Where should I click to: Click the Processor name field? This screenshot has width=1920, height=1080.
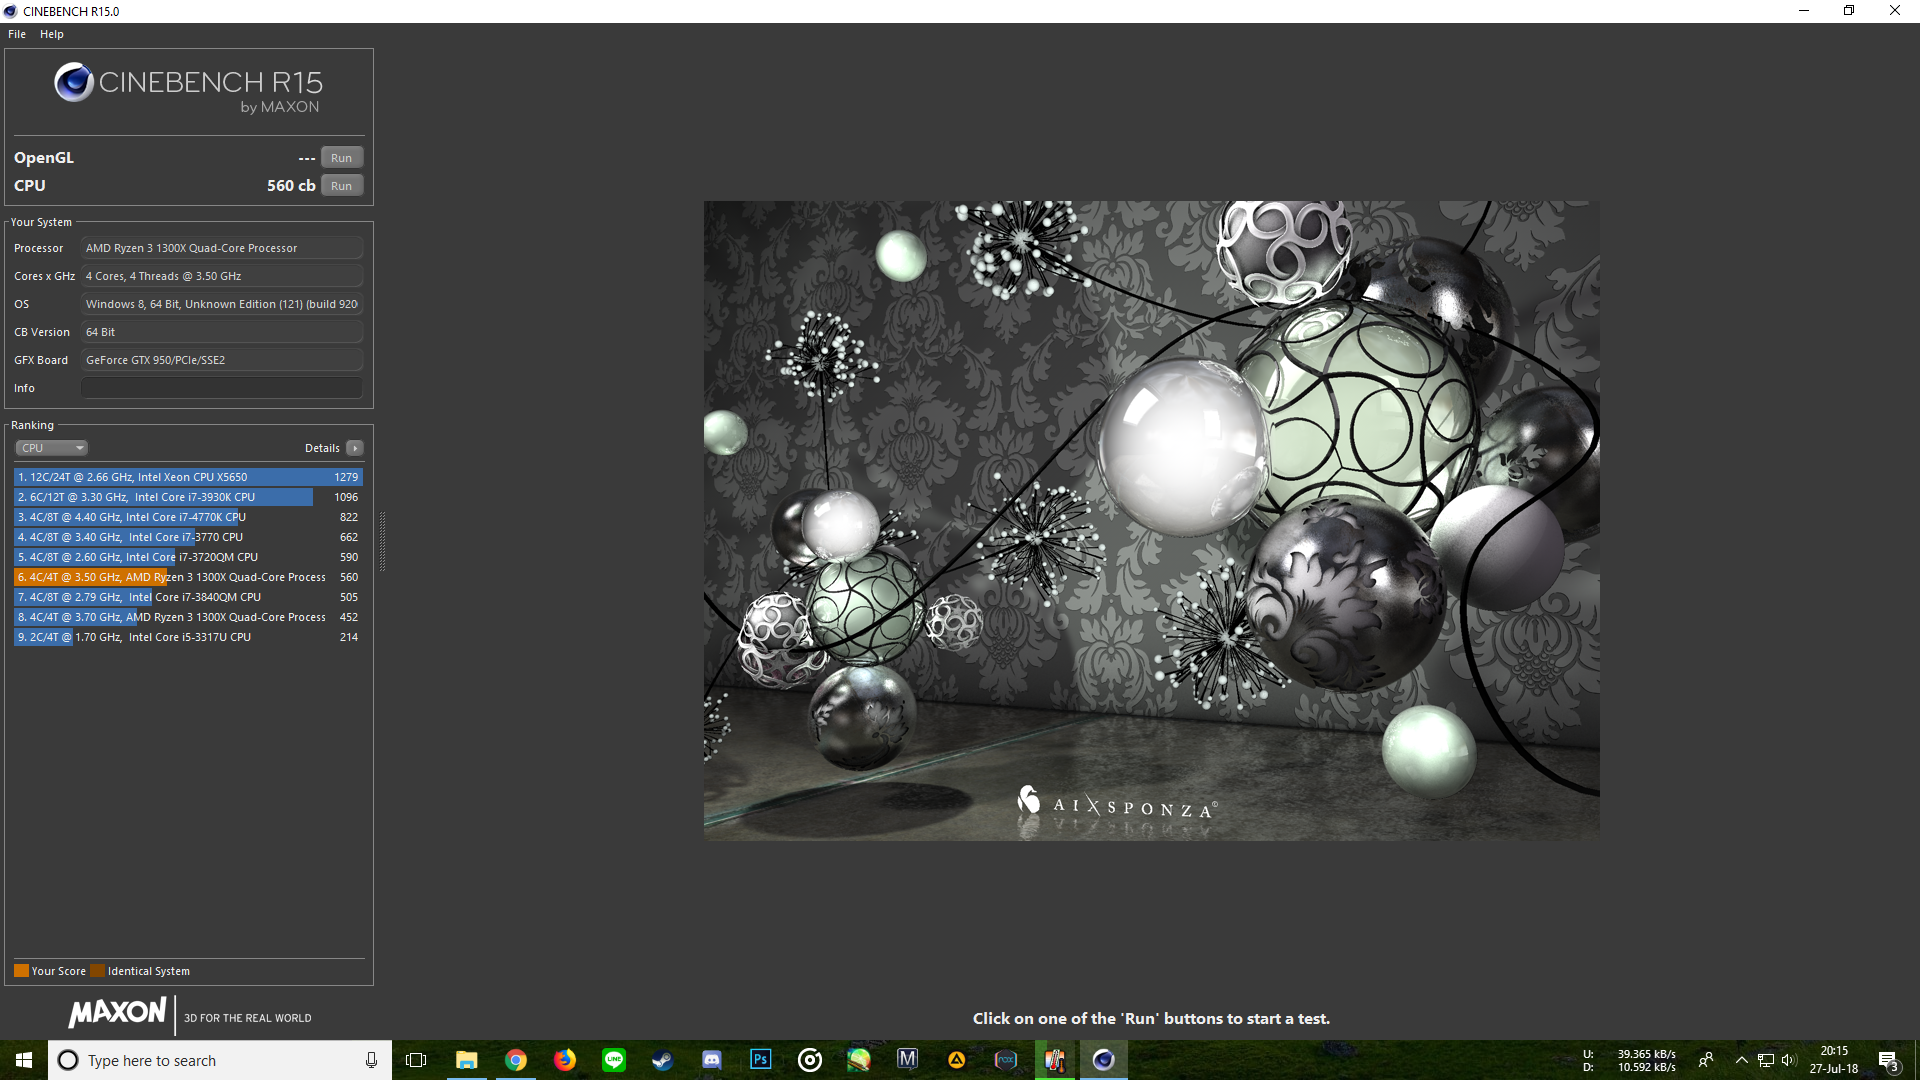click(x=222, y=248)
